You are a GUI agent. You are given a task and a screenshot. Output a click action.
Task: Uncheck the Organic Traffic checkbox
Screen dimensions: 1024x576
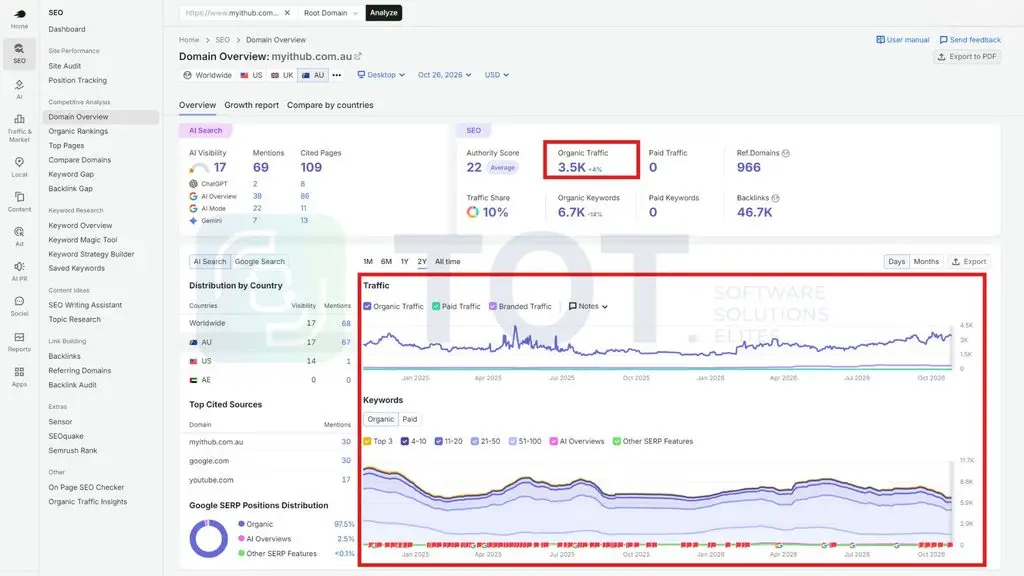click(x=367, y=306)
